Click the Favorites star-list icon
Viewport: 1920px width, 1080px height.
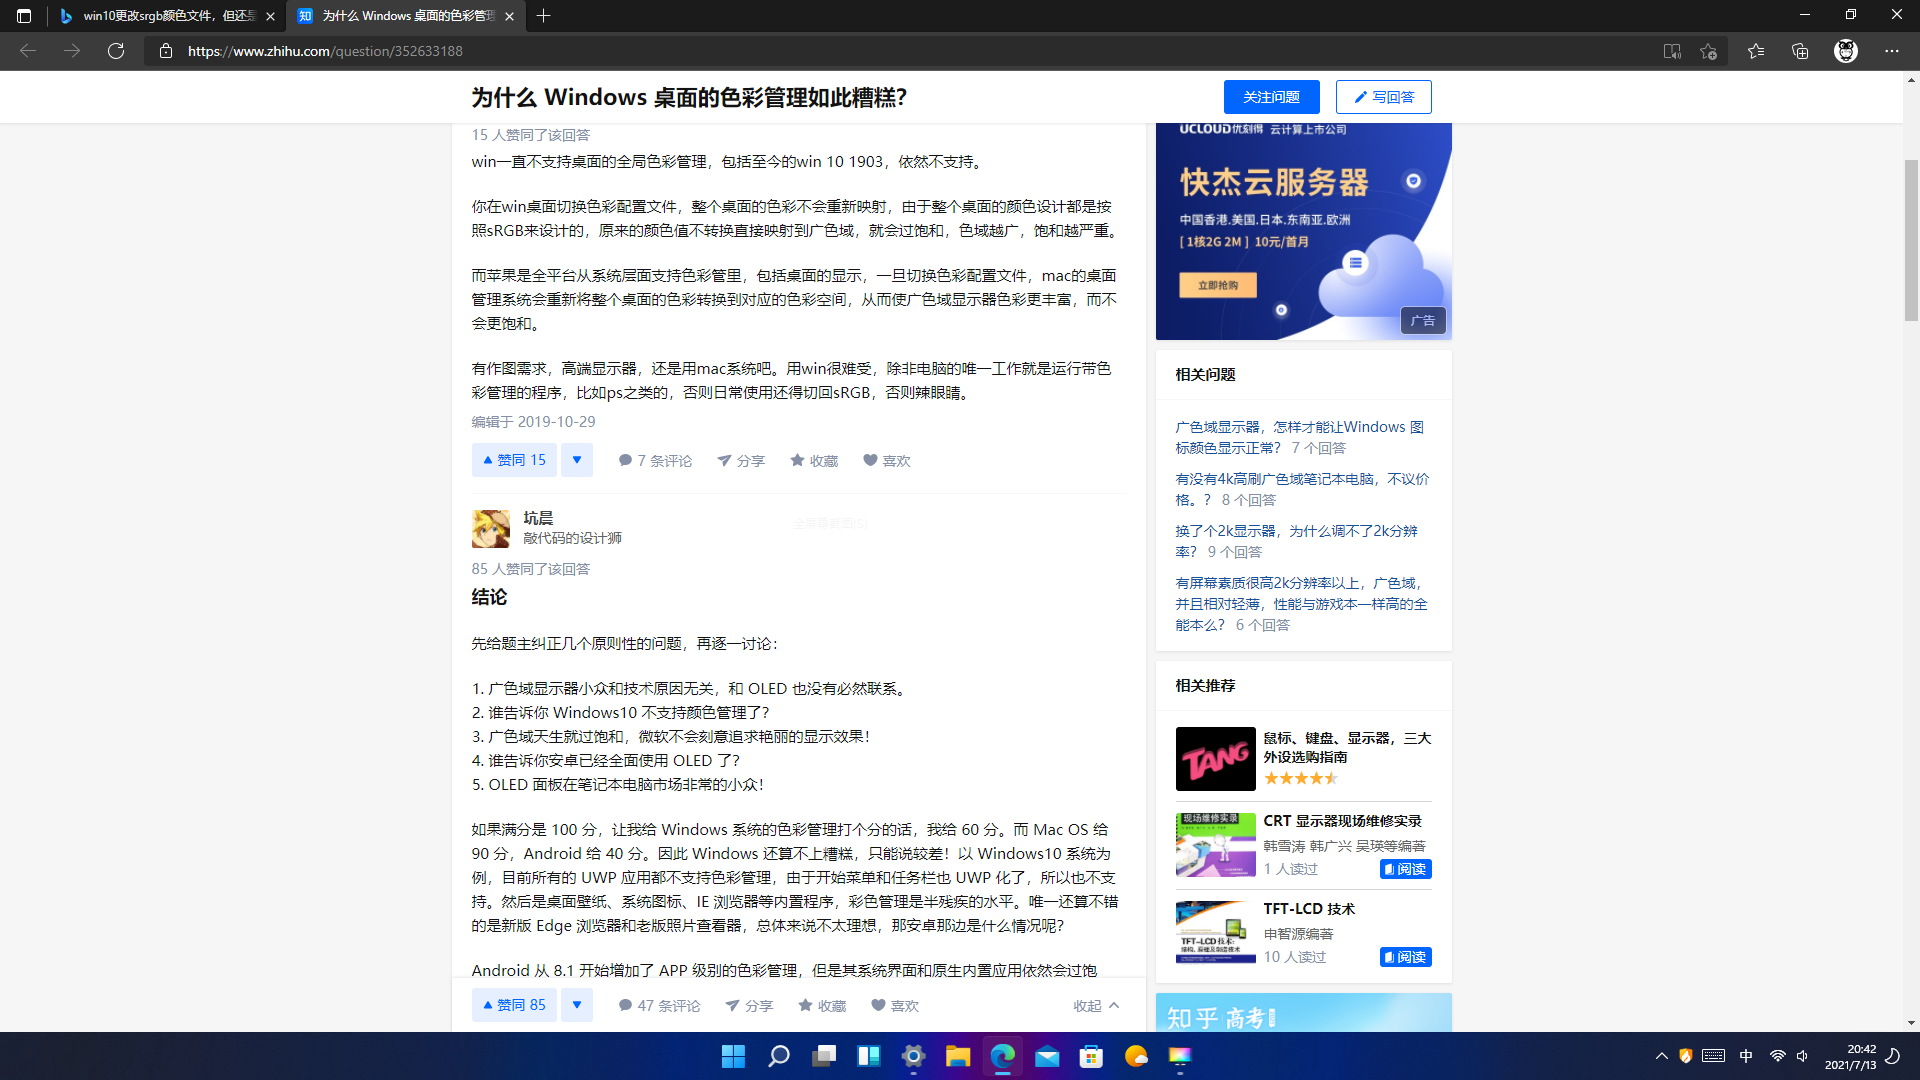click(x=1756, y=51)
